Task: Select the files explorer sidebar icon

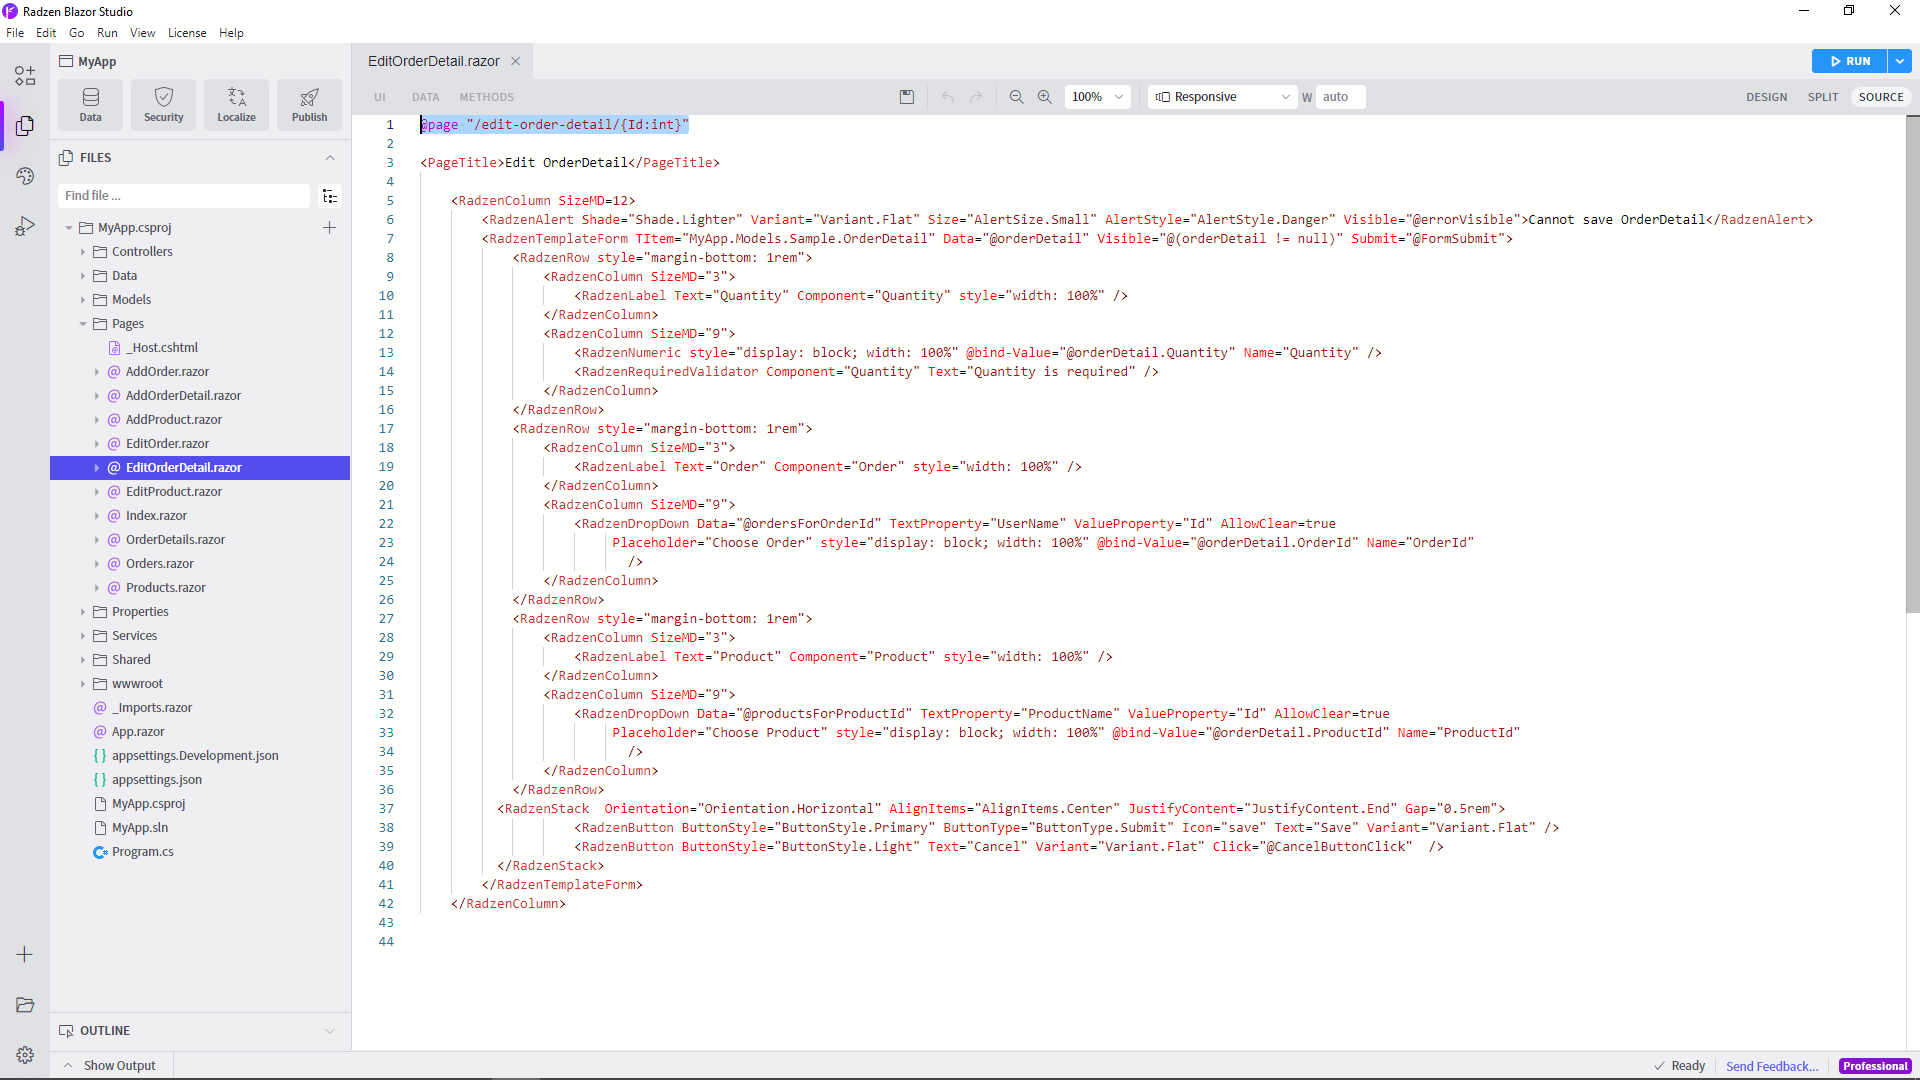Action: click(25, 126)
